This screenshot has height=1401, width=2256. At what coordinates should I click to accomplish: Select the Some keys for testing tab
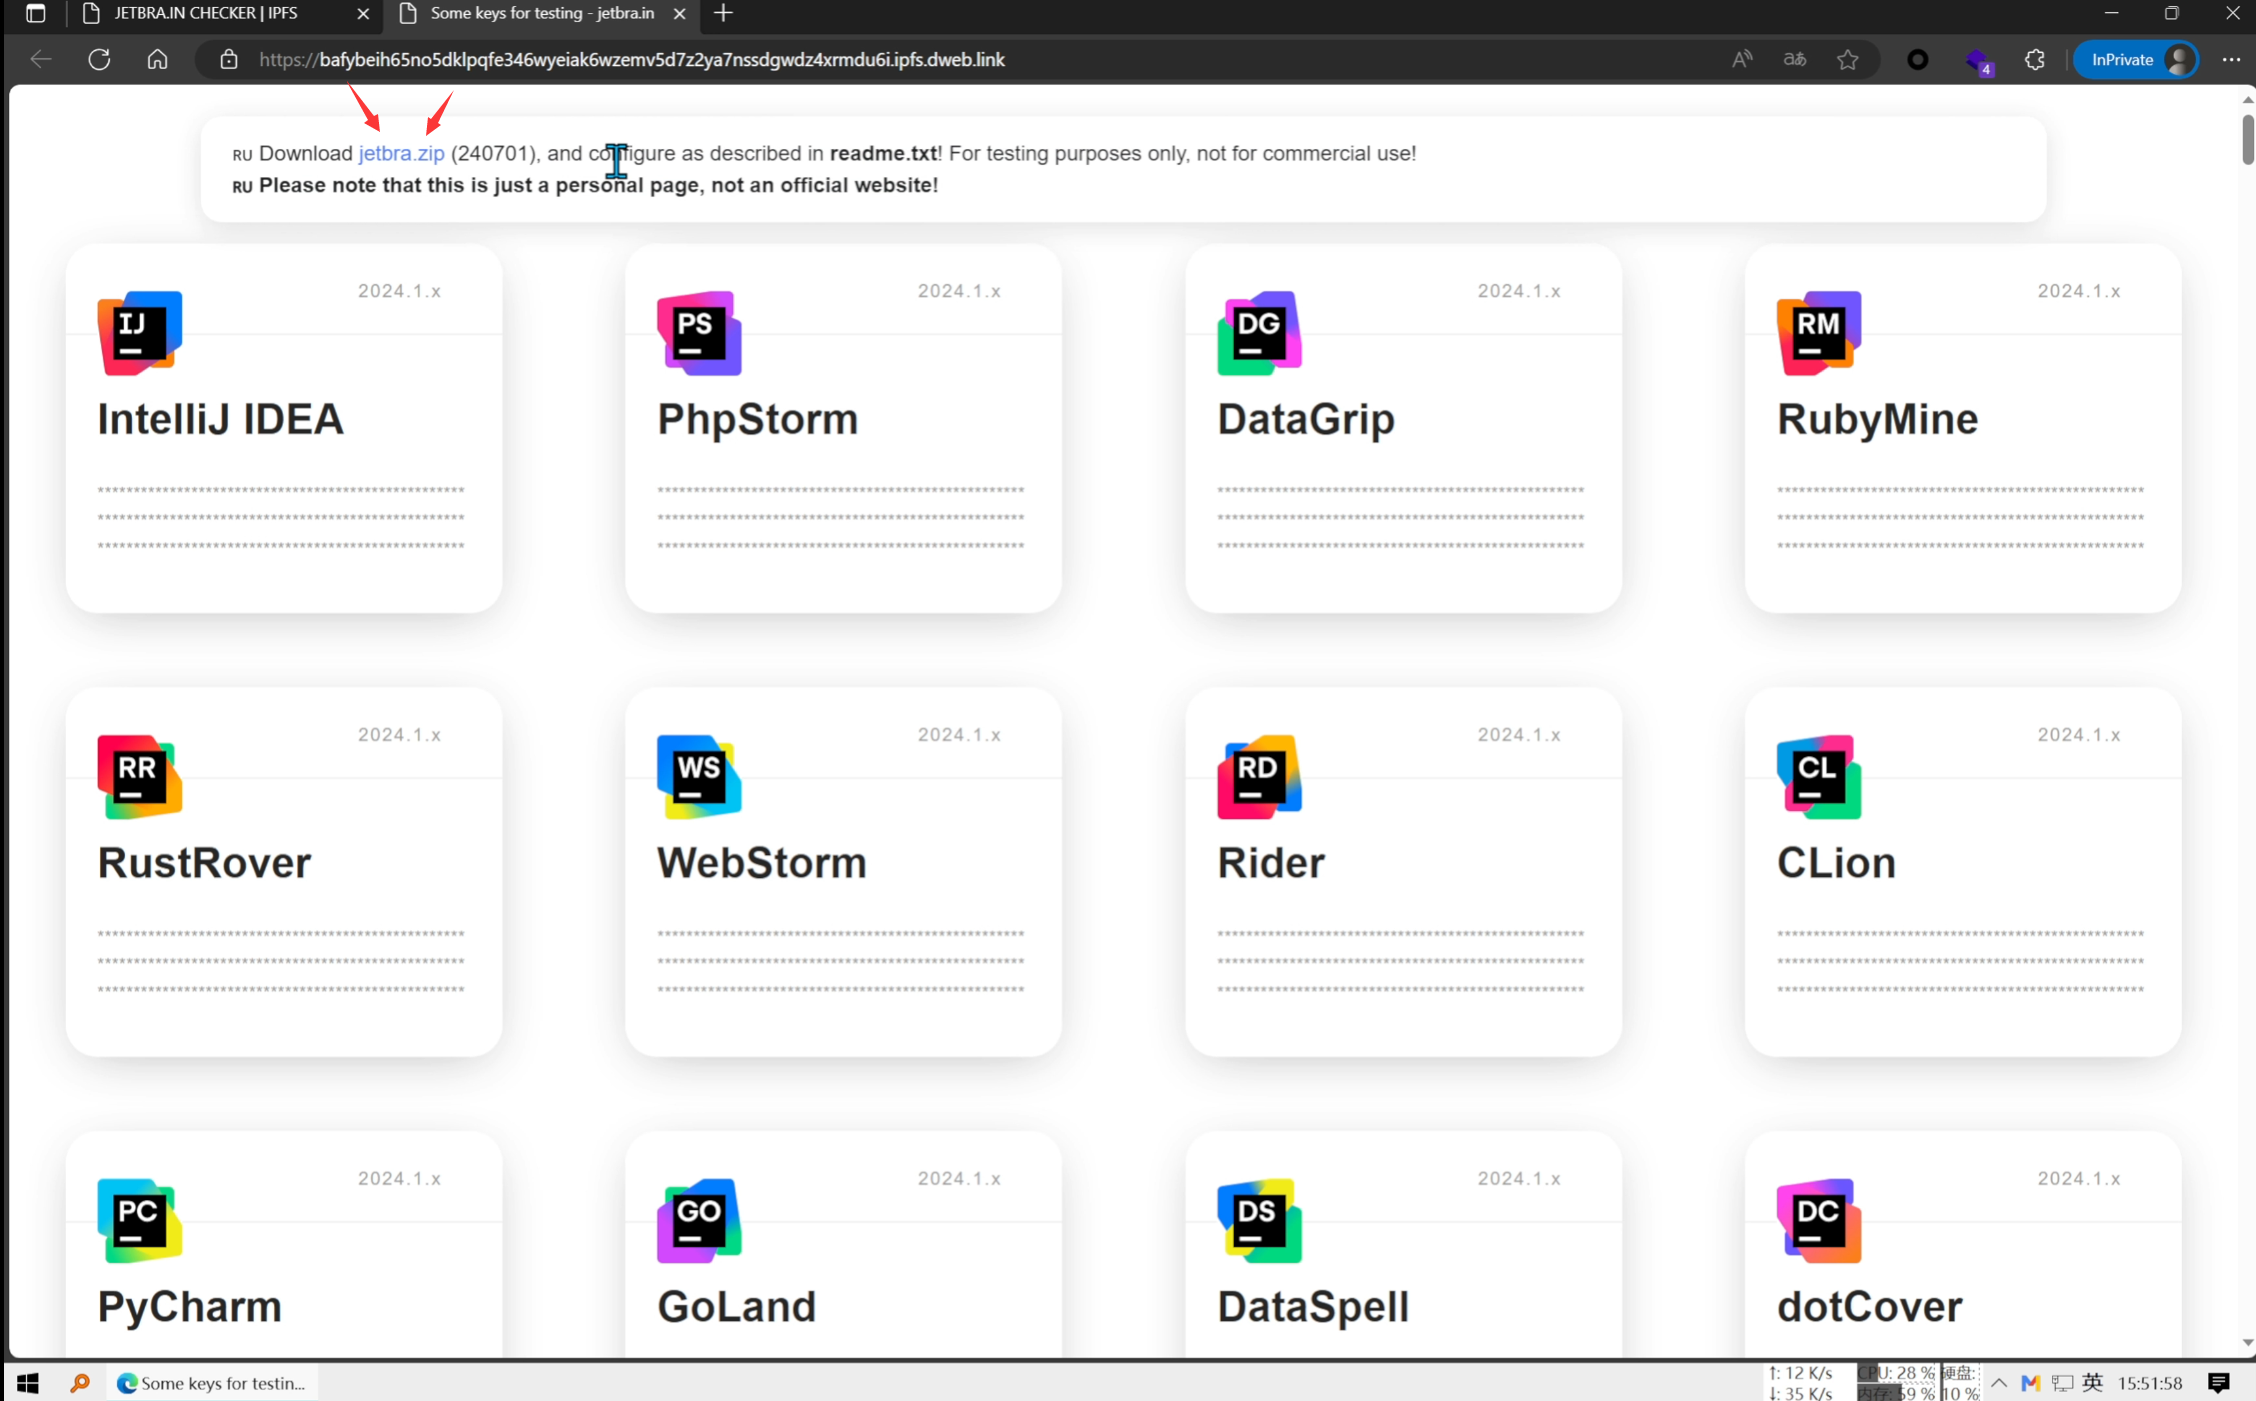coord(542,13)
